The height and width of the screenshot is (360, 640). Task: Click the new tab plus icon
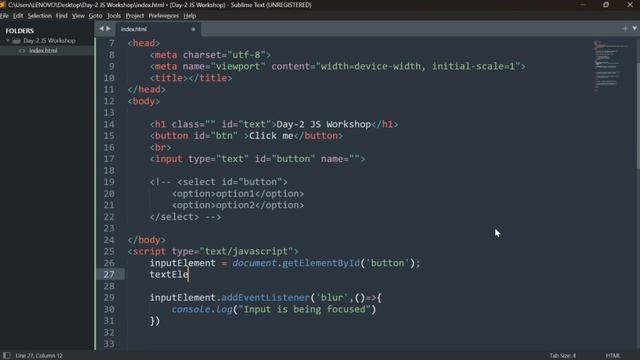(x=625, y=29)
